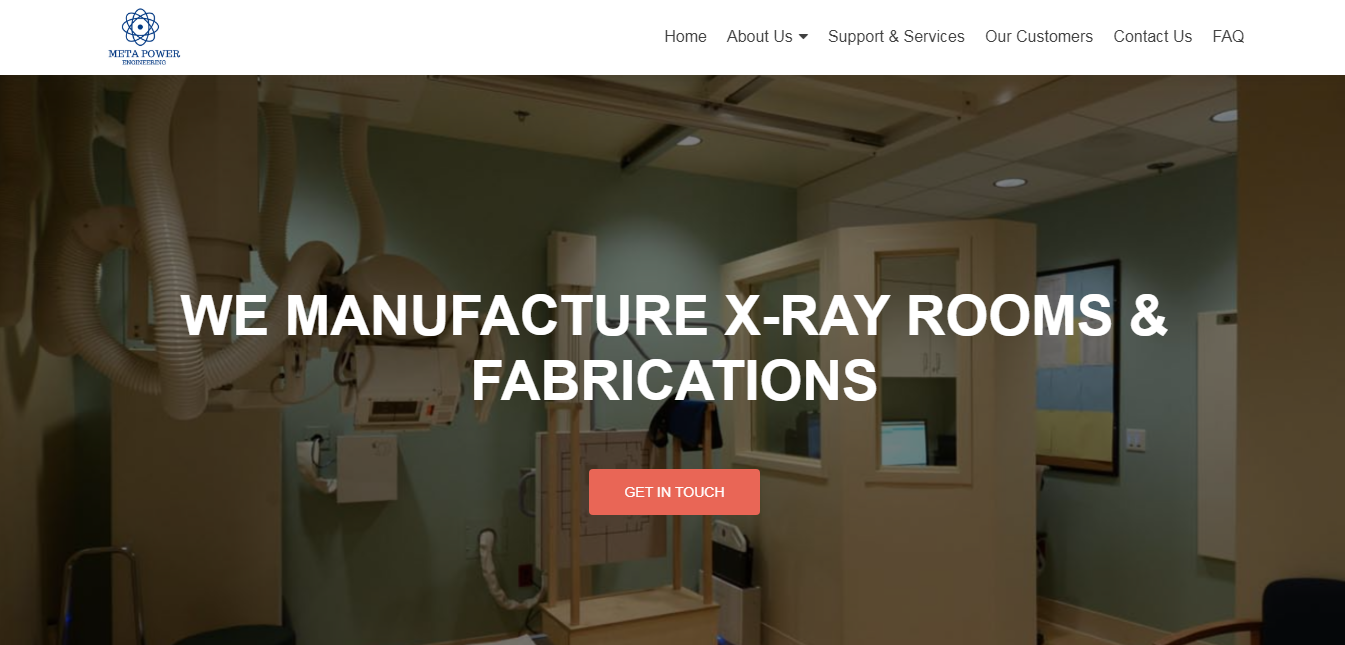Click the X-ray machine head in hero photo
This screenshot has width=1345, height=645.
pos(406,383)
